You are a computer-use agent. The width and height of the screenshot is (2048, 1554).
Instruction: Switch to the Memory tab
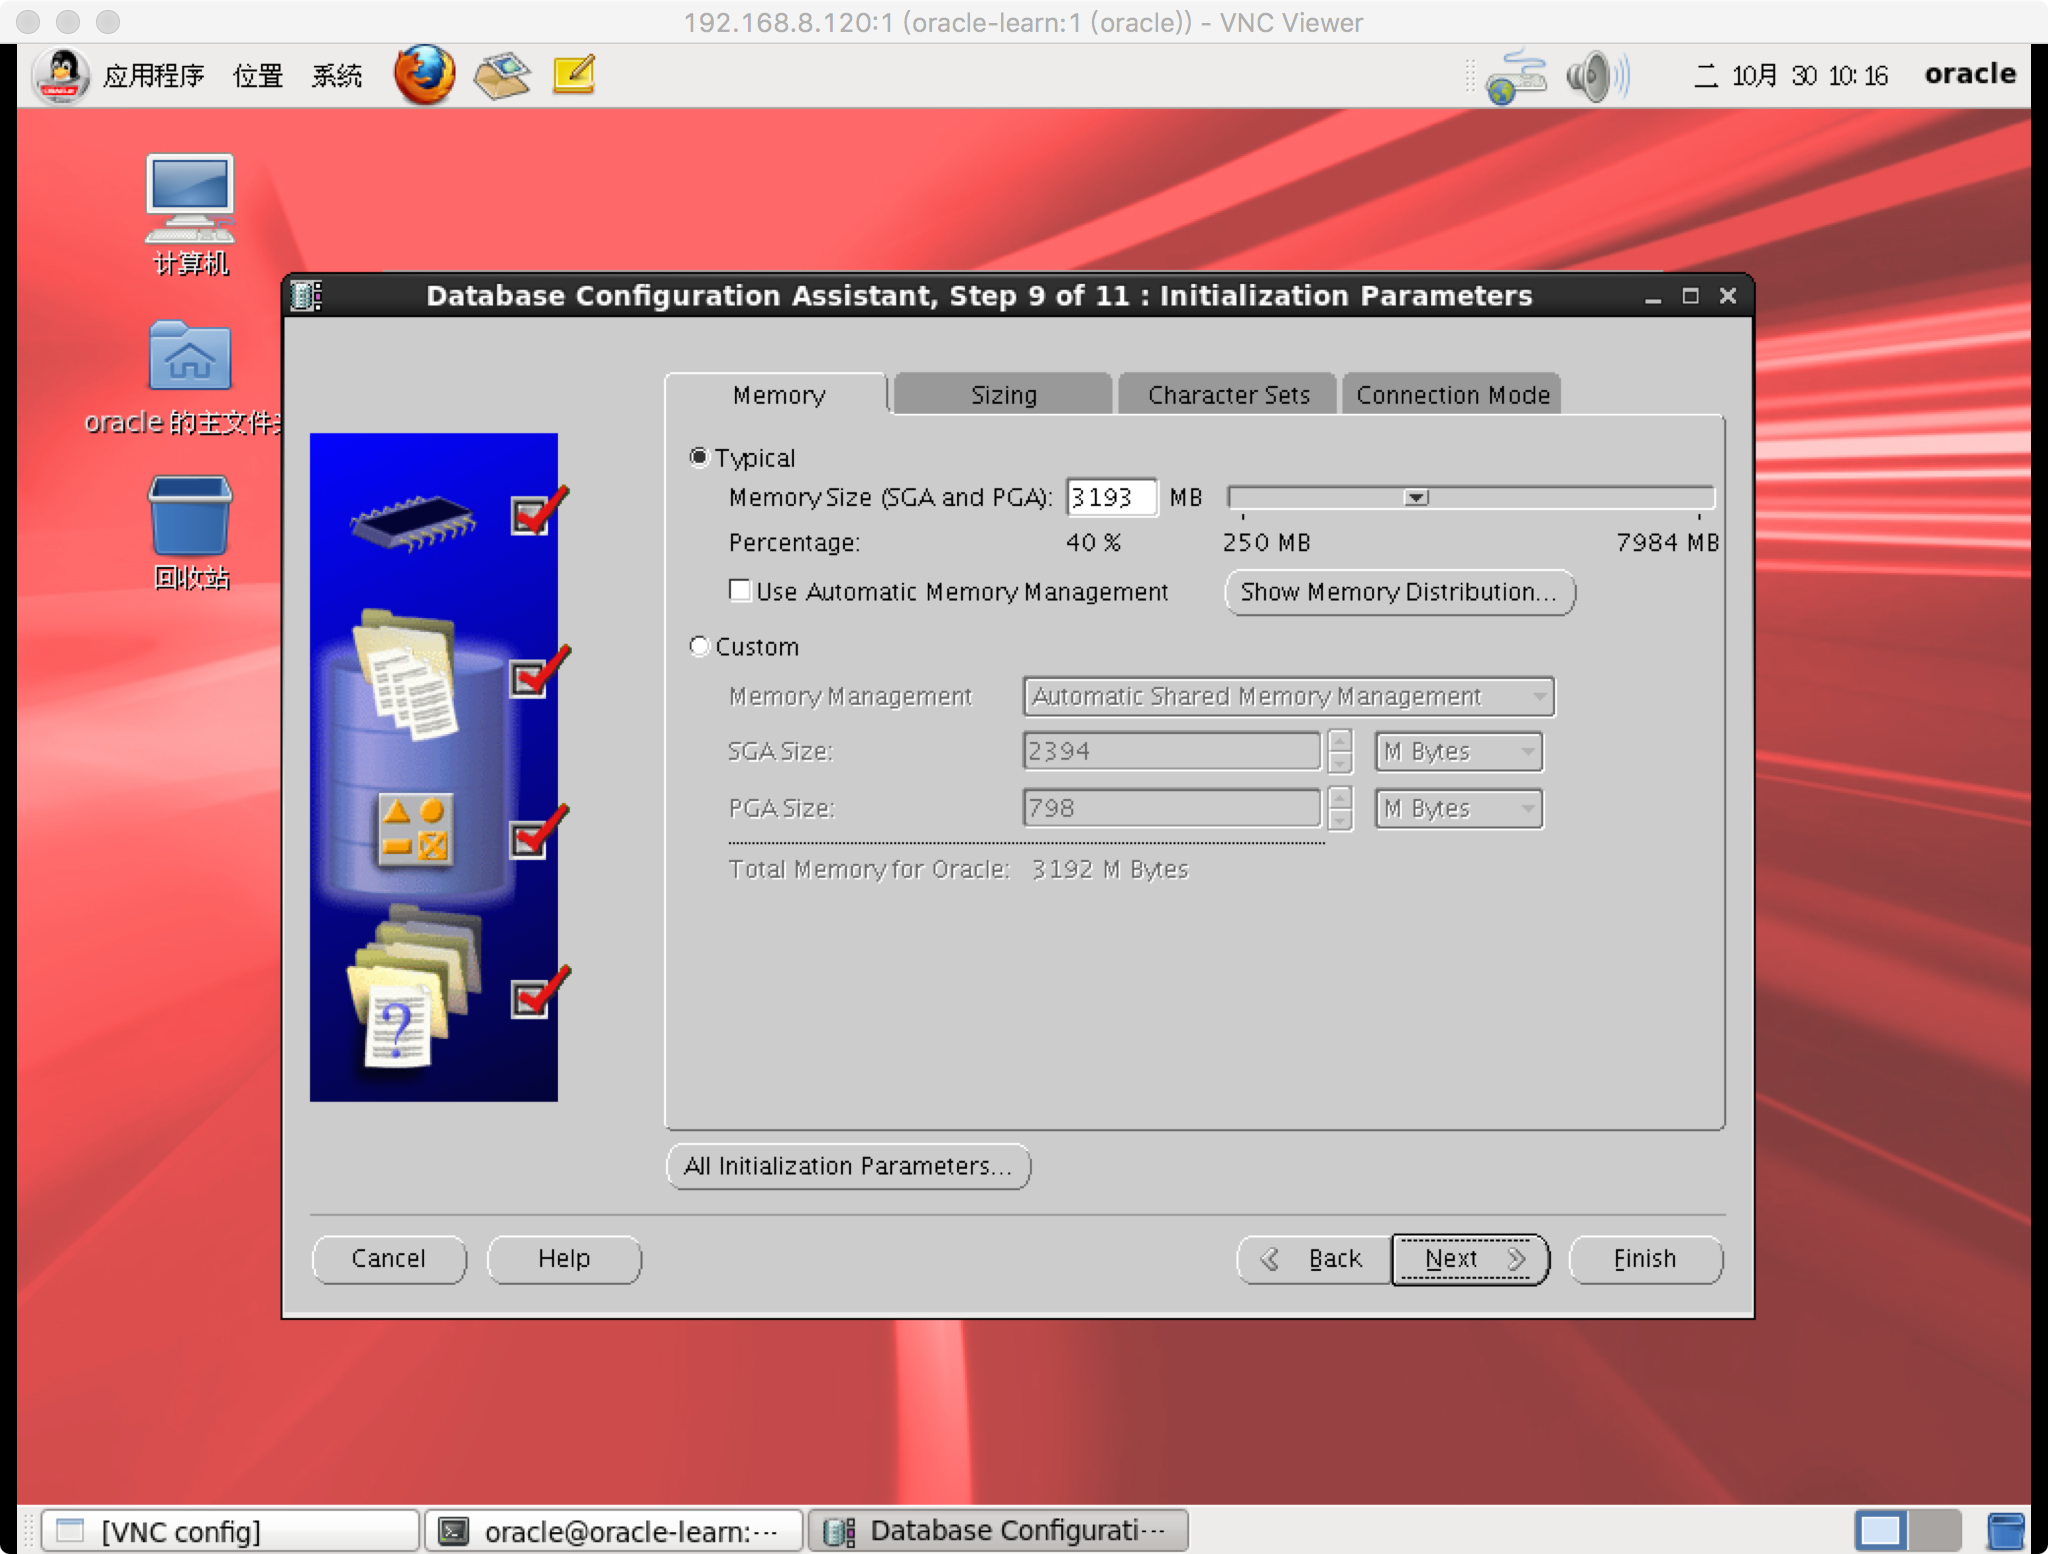click(778, 395)
